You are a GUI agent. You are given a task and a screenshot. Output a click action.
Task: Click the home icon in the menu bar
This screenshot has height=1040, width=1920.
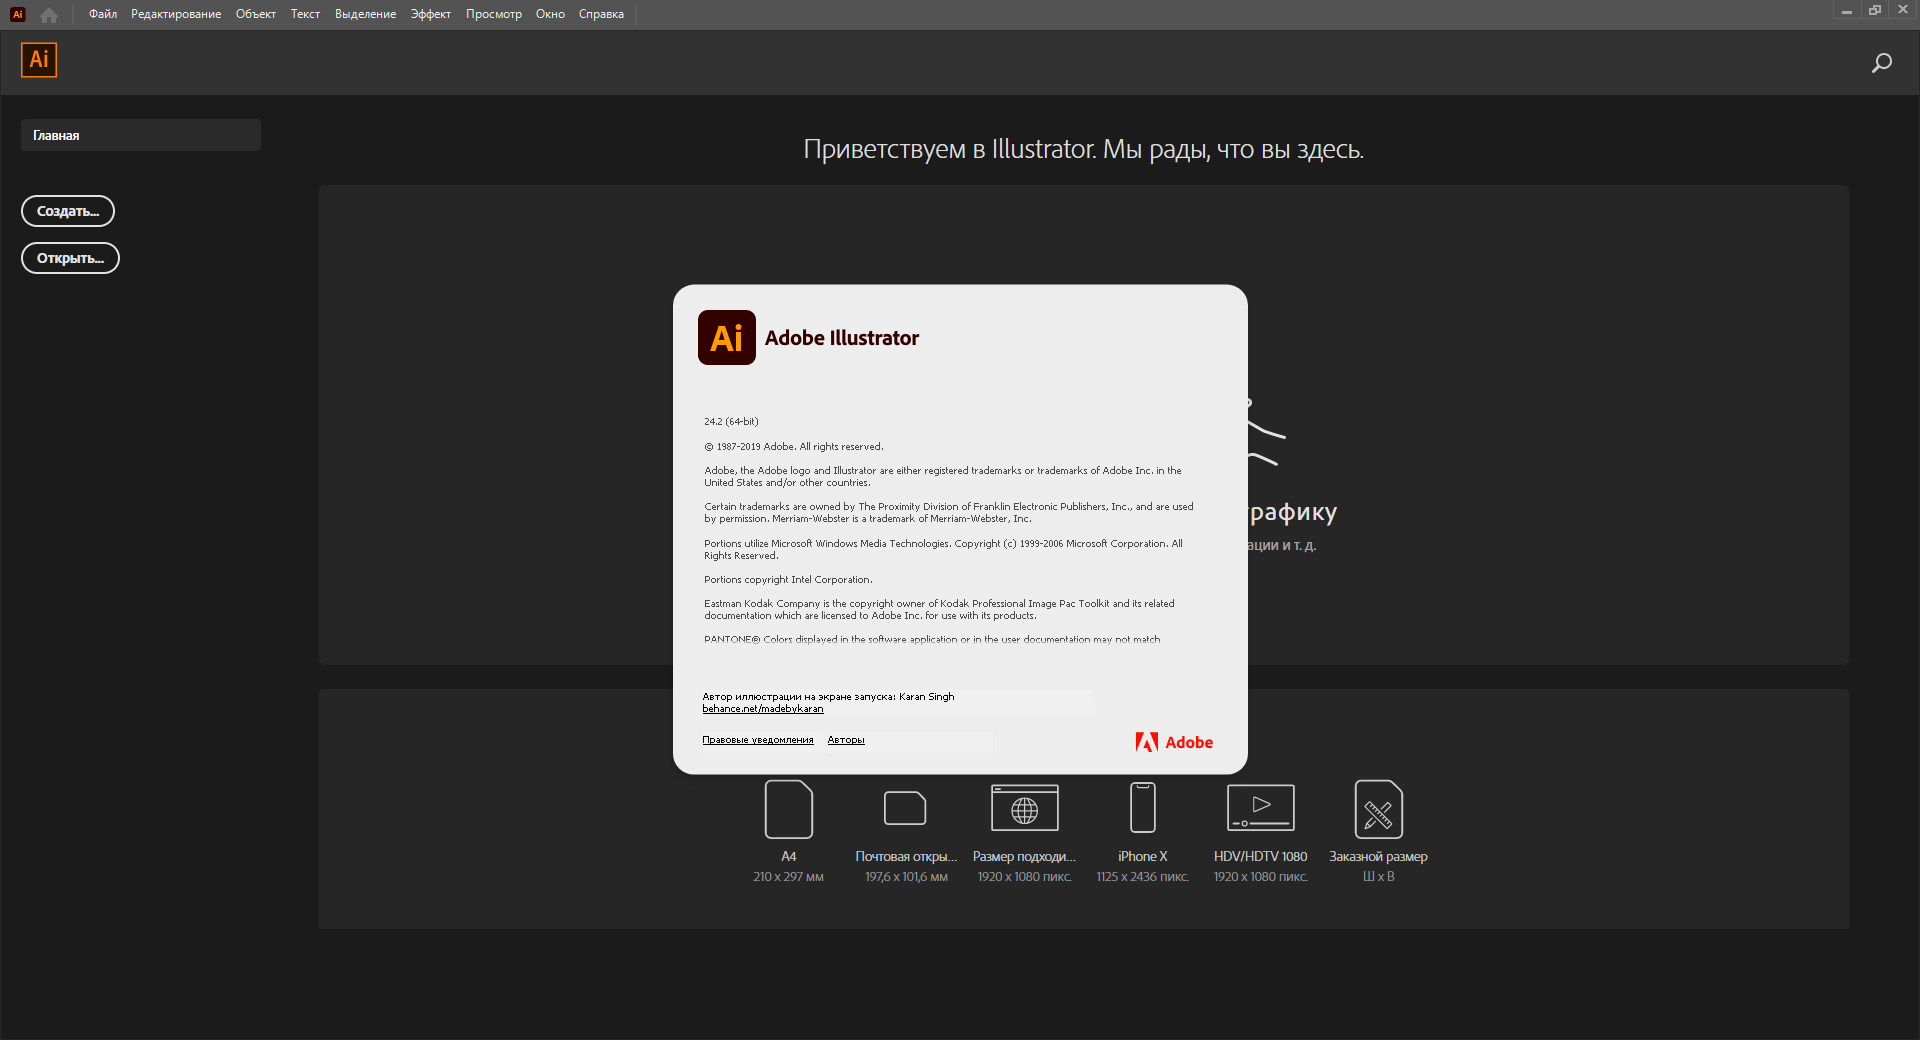pyautogui.click(x=48, y=15)
